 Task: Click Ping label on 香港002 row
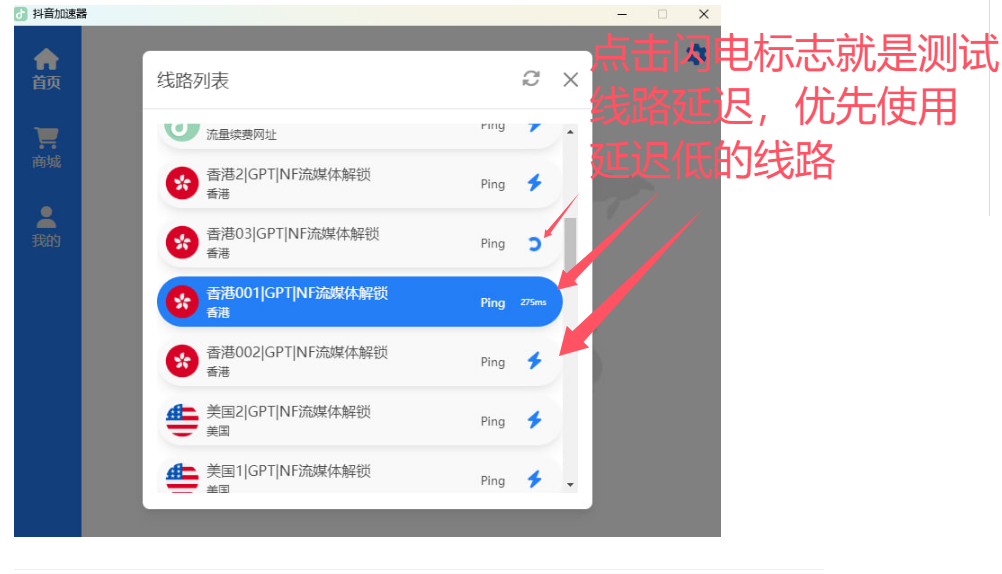click(493, 362)
